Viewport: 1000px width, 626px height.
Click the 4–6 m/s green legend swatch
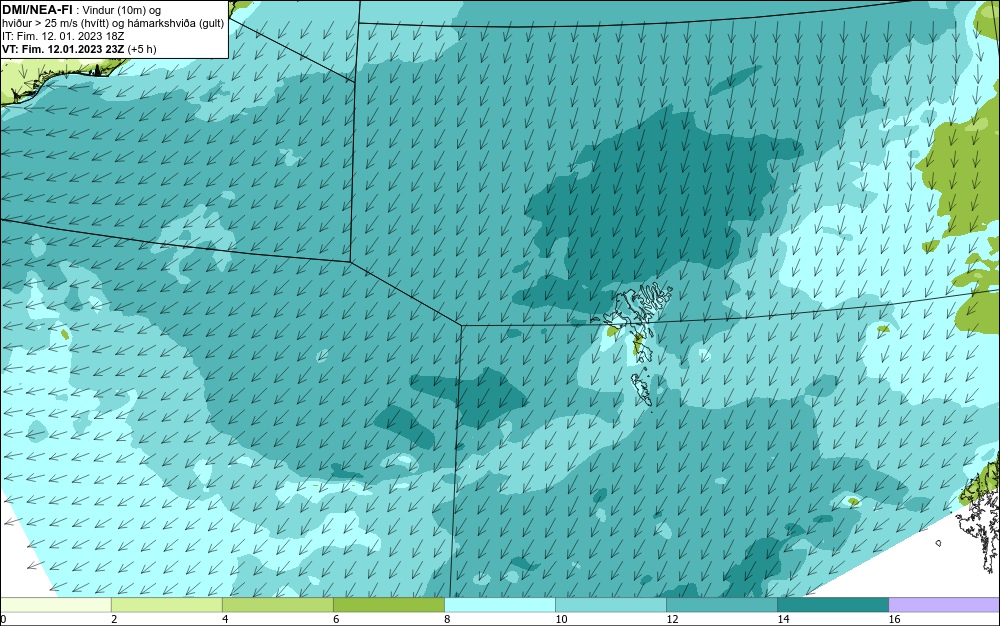pyautogui.click(x=277, y=605)
